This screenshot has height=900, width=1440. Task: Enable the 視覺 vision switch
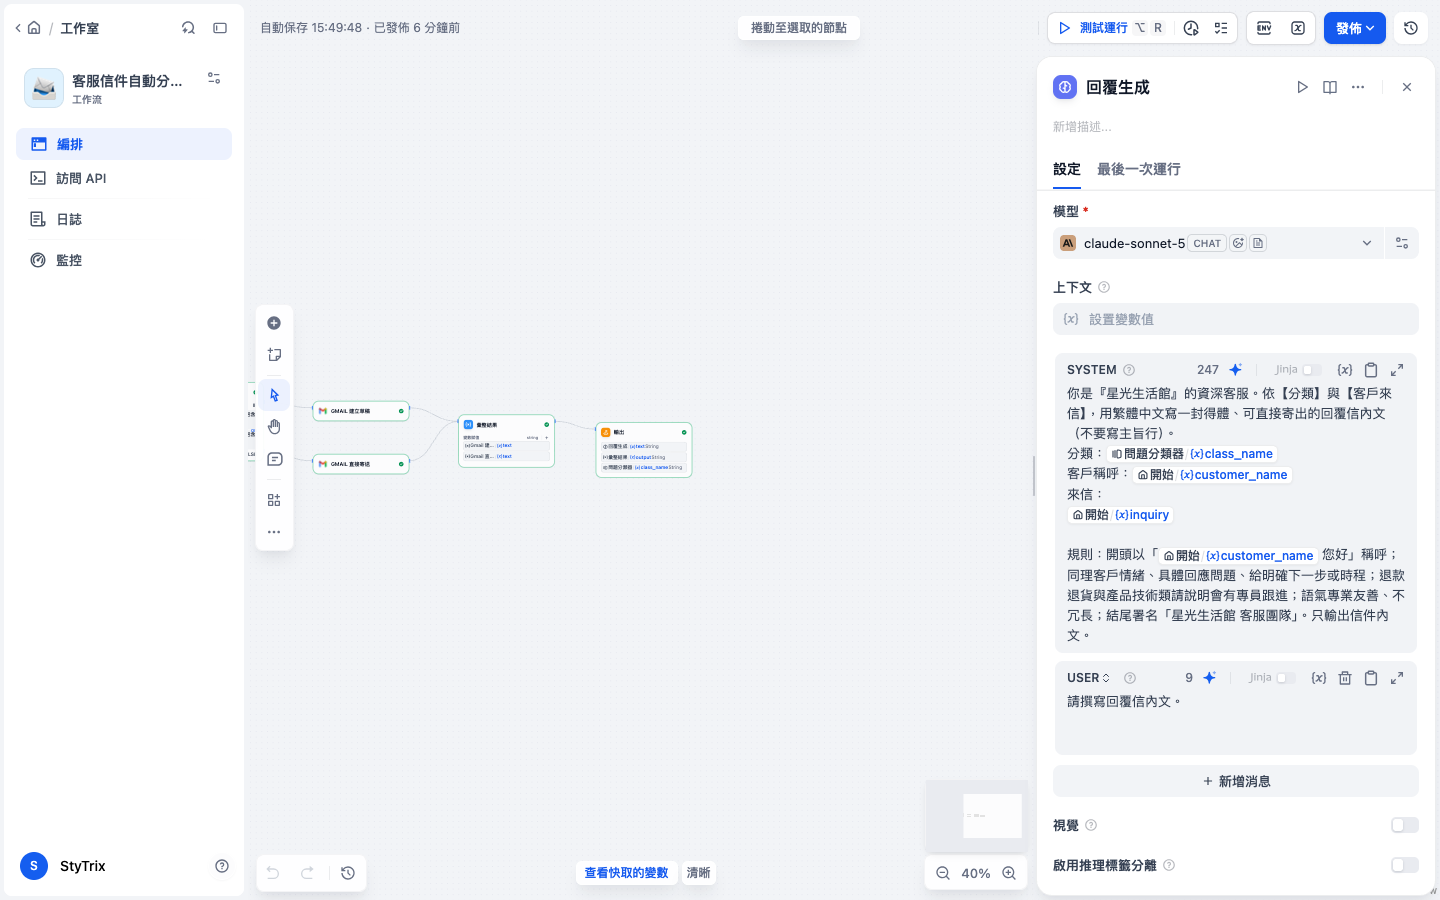pos(1405,825)
